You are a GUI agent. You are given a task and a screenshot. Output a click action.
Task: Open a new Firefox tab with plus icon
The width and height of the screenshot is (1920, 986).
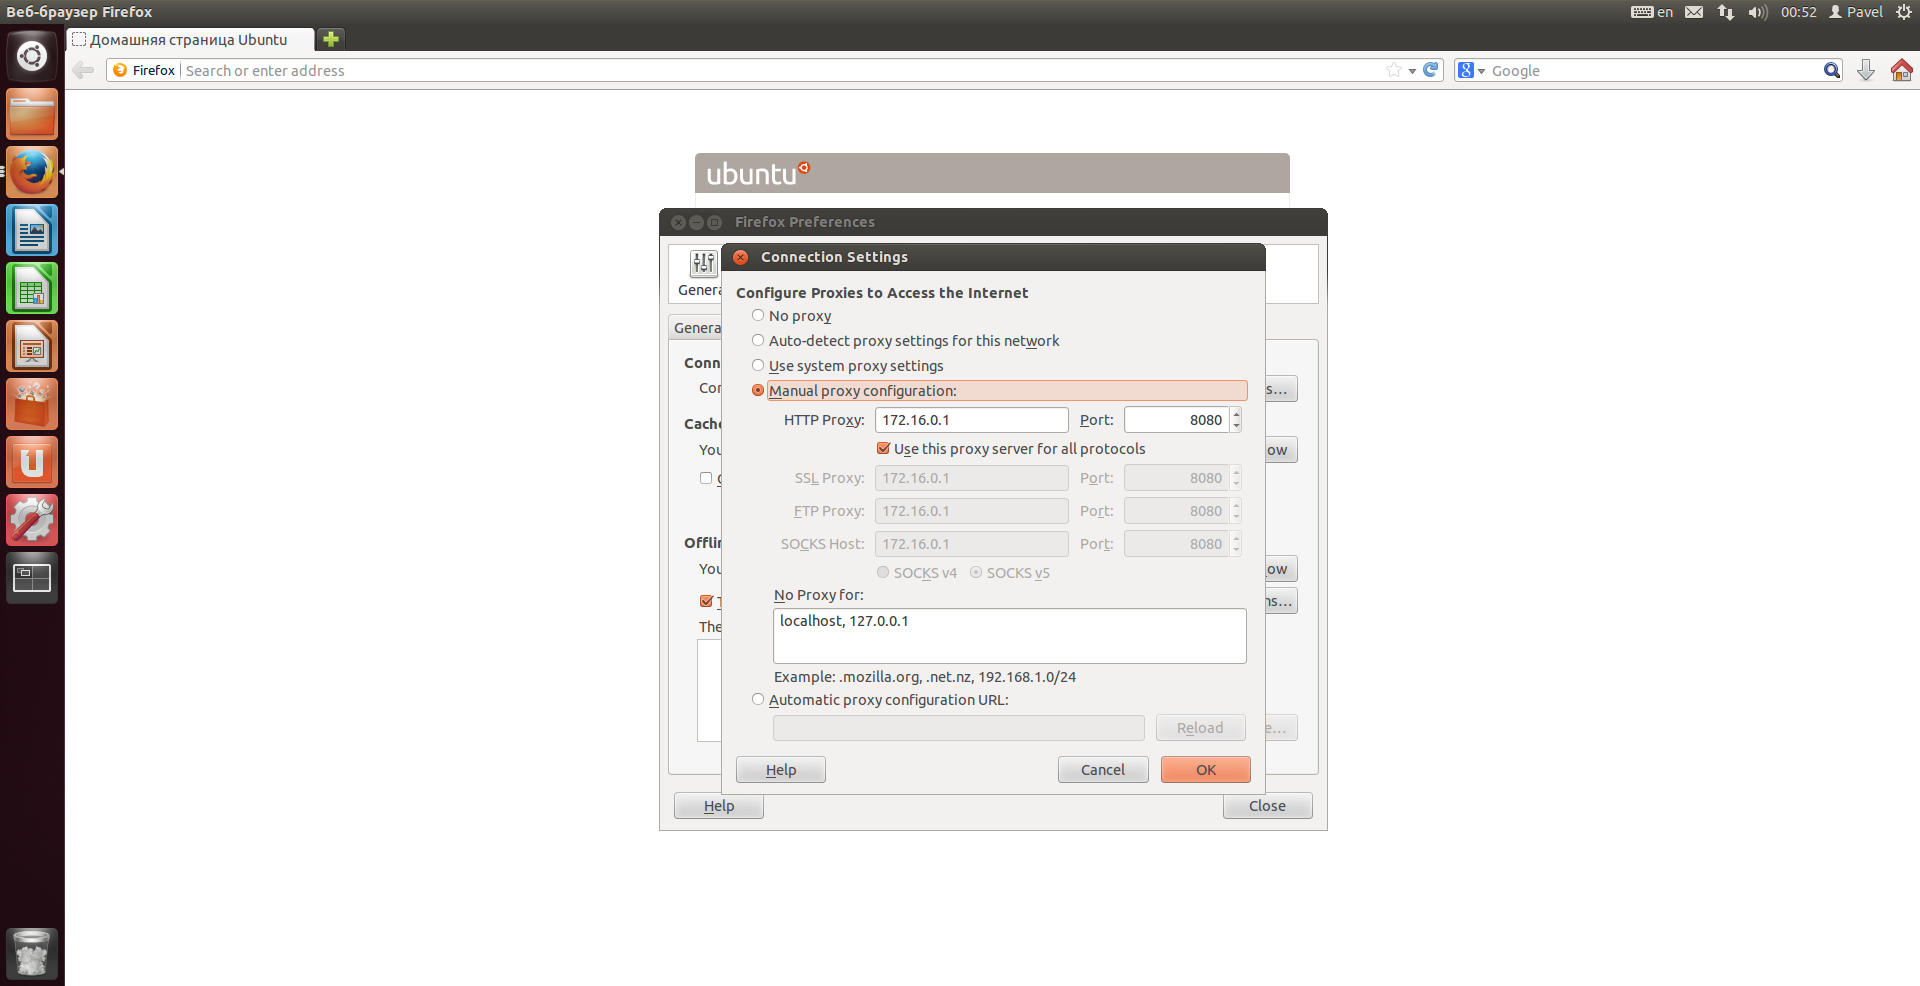pos(331,39)
